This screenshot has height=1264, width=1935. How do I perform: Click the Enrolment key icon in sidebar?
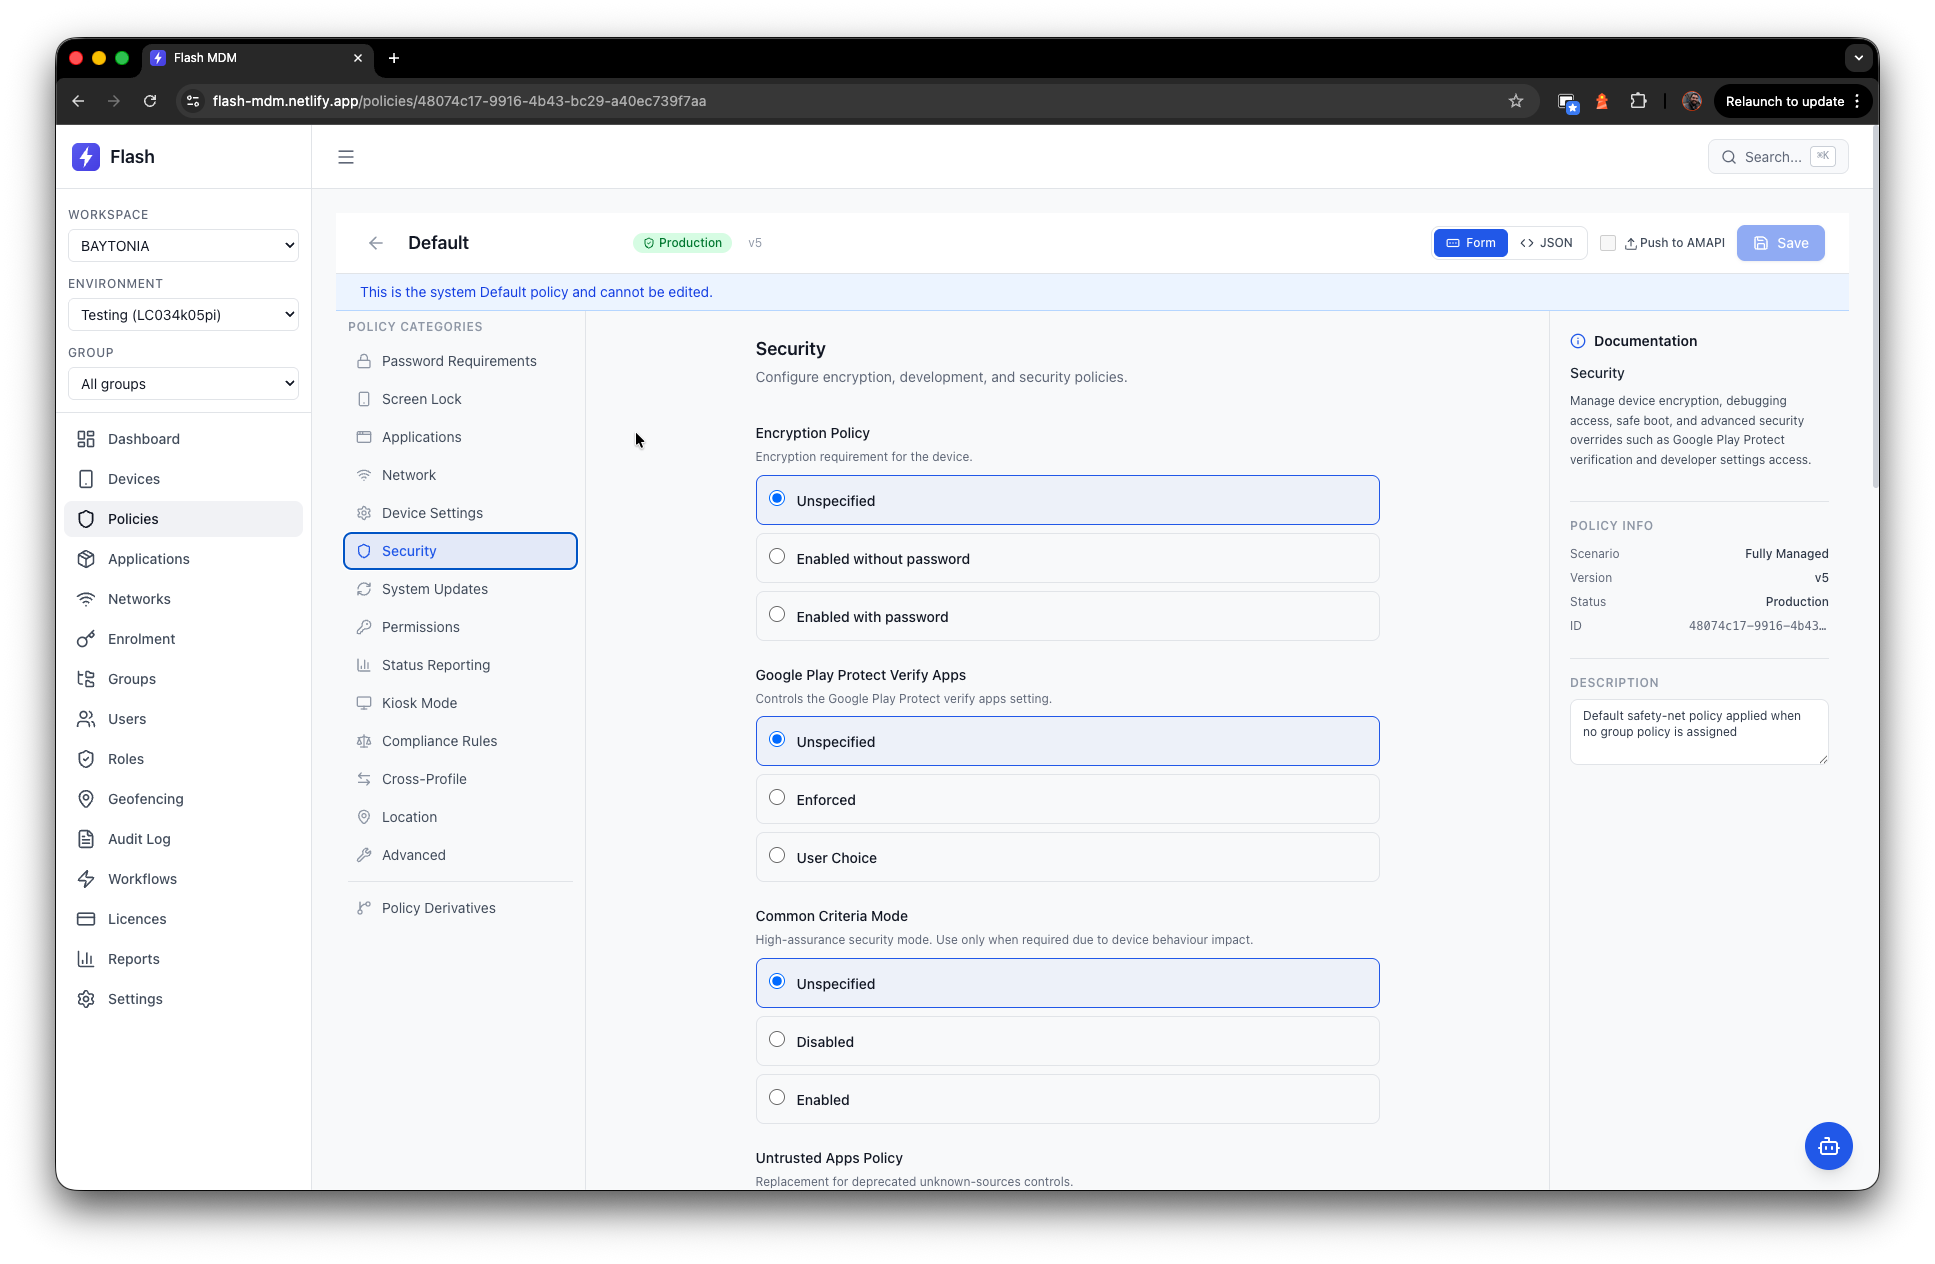point(86,639)
